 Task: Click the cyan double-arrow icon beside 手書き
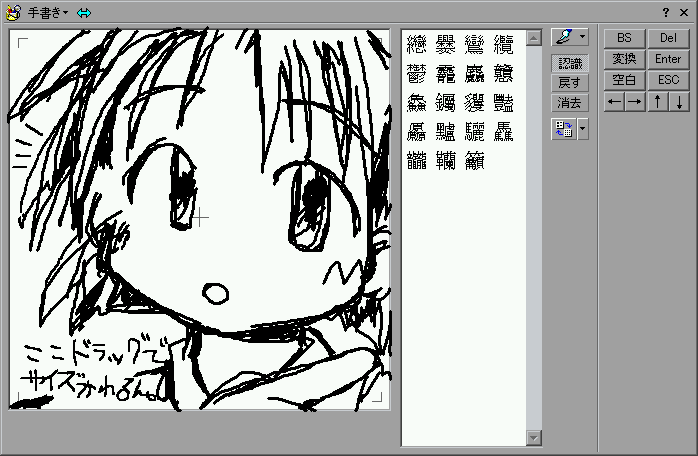click(84, 13)
